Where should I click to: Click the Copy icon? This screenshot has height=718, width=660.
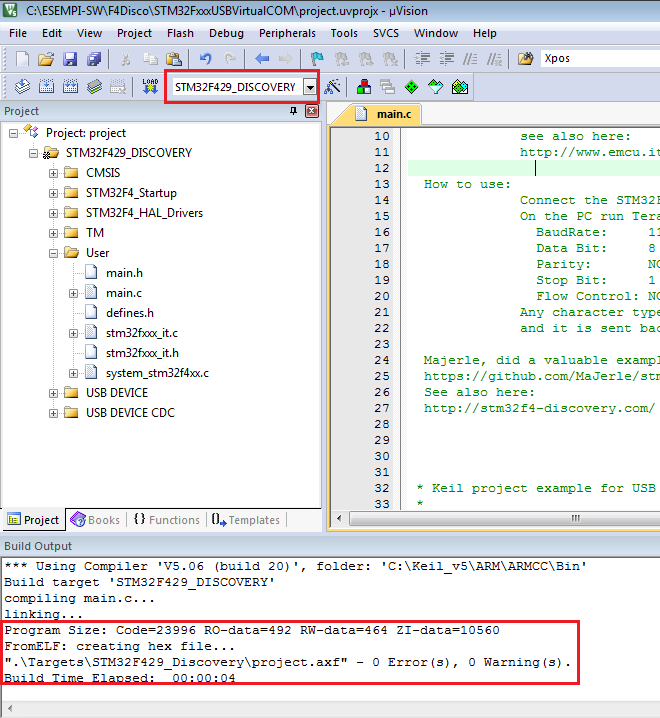(150, 59)
